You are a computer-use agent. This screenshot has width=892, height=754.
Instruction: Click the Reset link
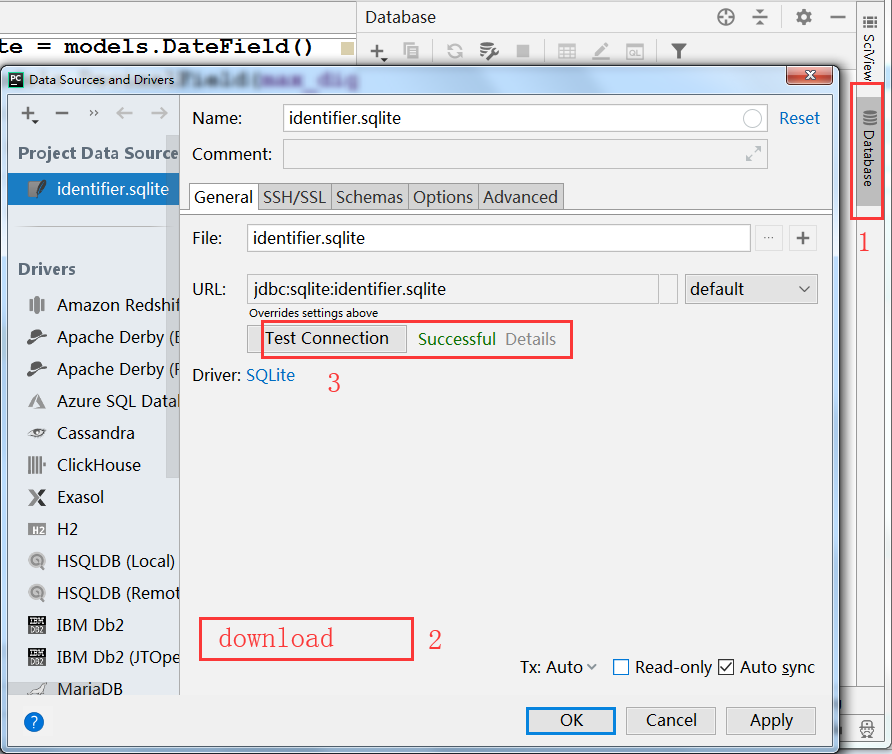[799, 118]
